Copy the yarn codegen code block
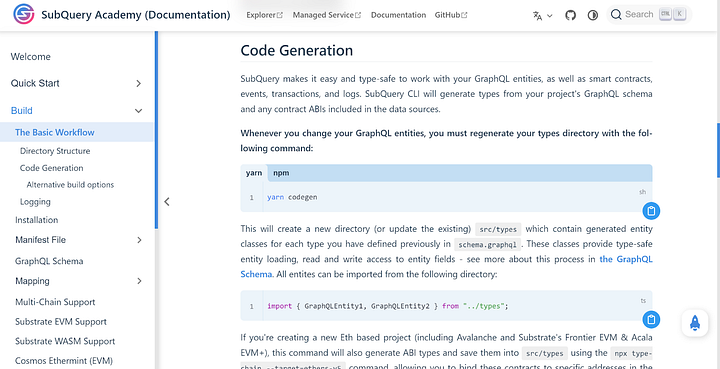 (651, 211)
